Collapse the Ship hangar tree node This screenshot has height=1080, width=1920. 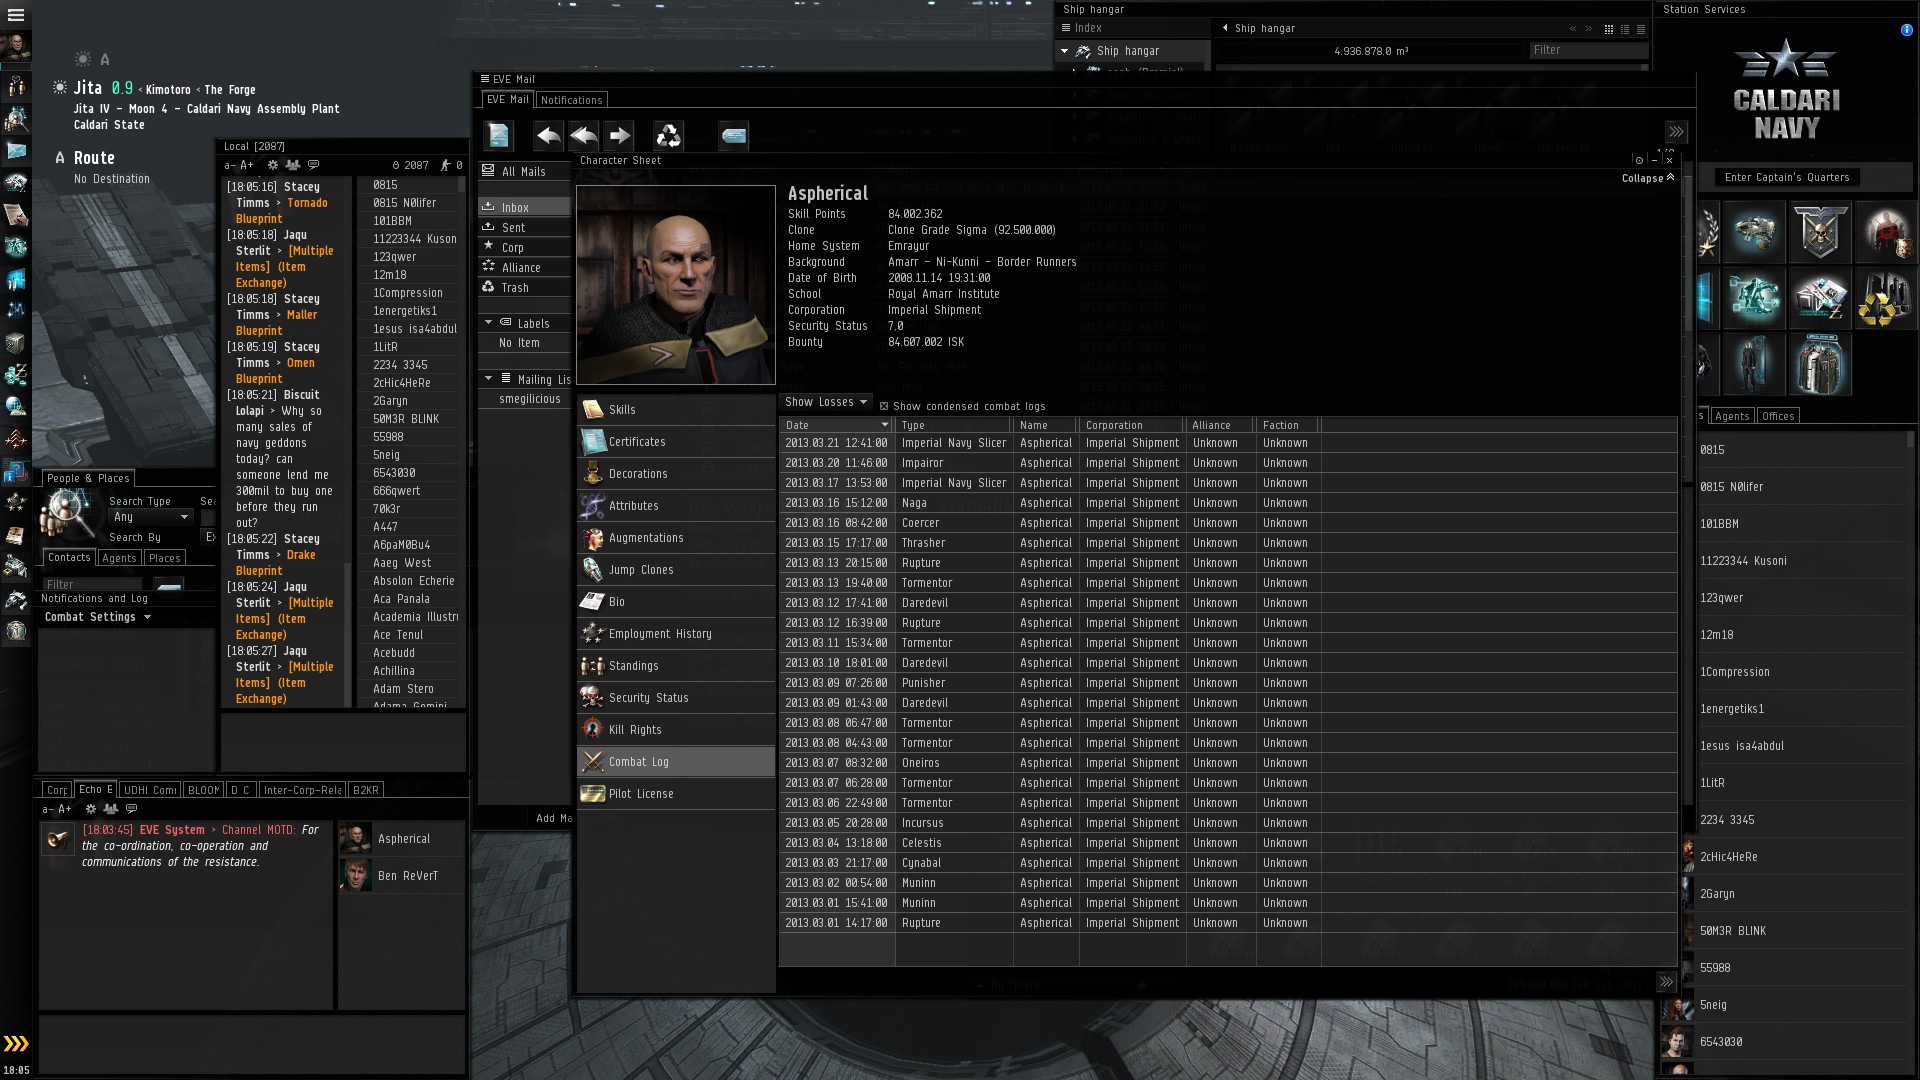pos(1064,51)
